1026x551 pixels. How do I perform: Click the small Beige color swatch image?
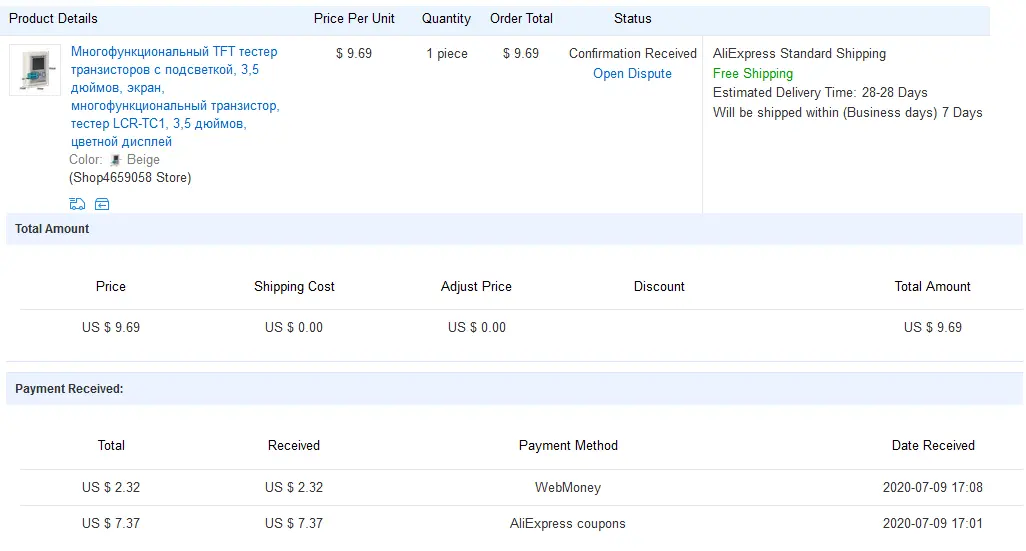(x=116, y=160)
